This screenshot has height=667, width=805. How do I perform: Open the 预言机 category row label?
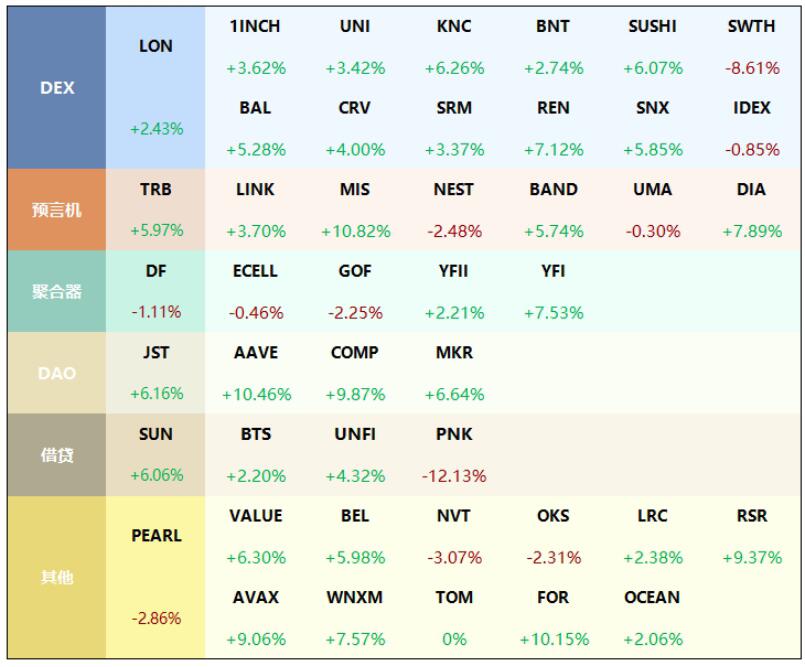[x=56, y=210]
